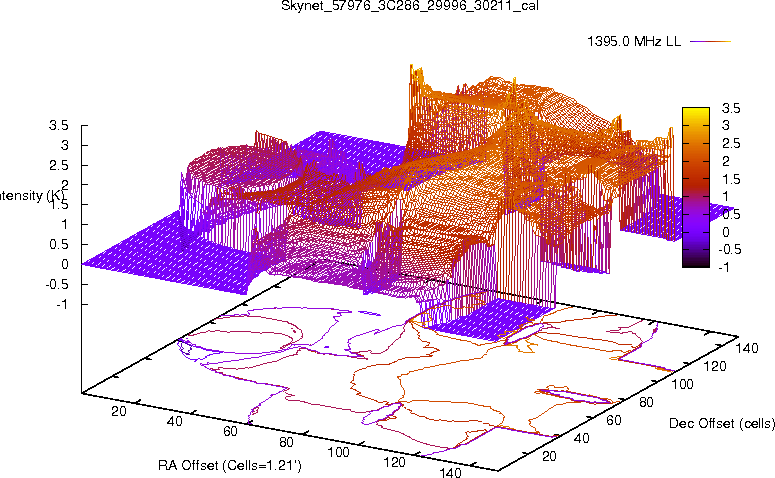The image size is (775, 478).
Task: Click the 120 tick on the Dec Offset axis
Action: pos(715,366)
